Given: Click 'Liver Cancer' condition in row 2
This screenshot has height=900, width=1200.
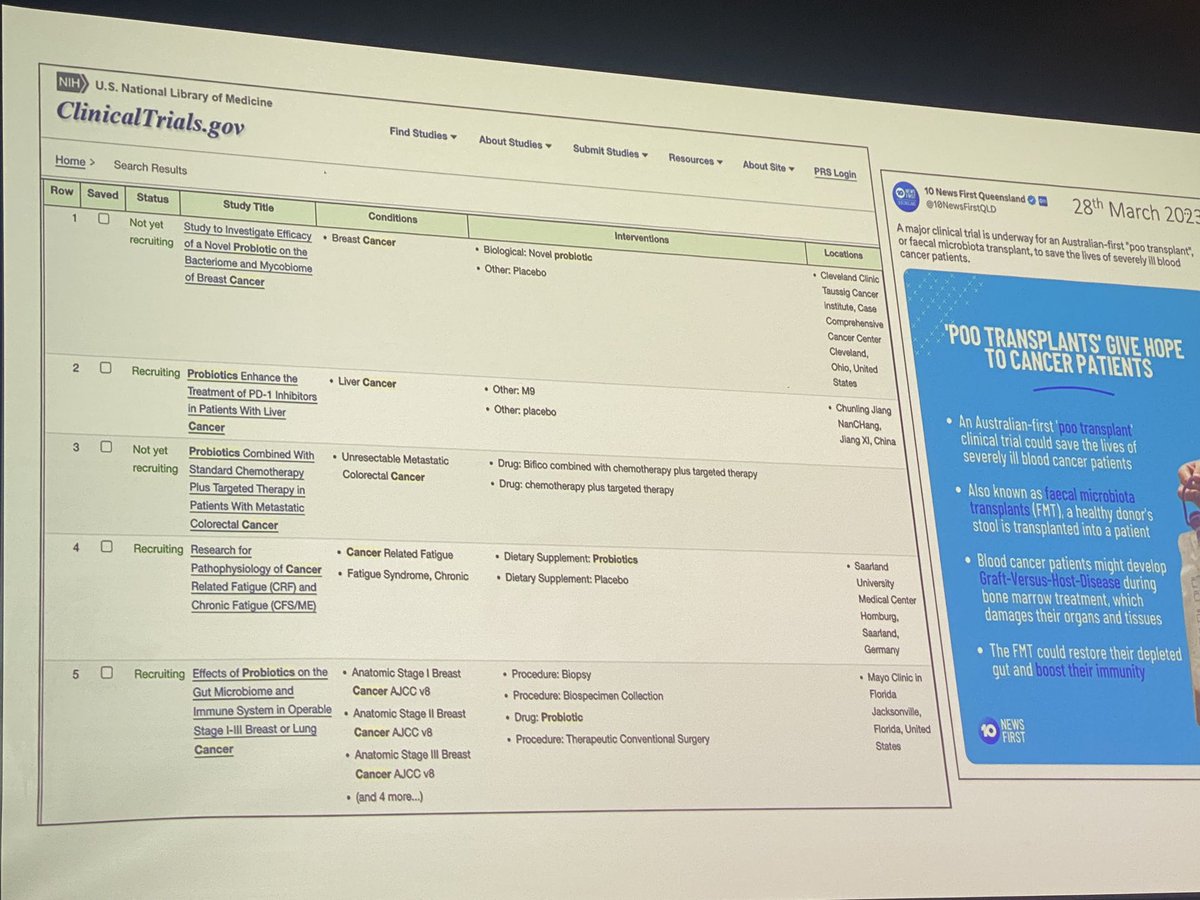Looking at the screenshot, I should pyautogui.click(x=368, y=382).
